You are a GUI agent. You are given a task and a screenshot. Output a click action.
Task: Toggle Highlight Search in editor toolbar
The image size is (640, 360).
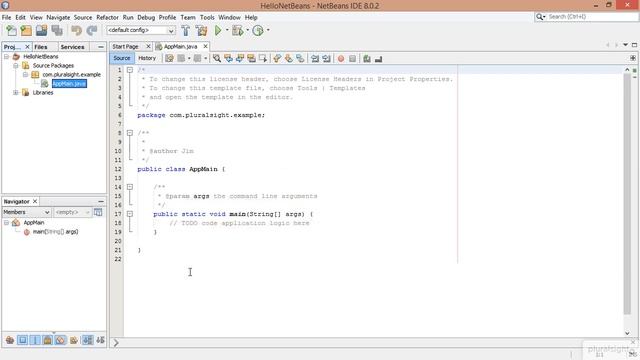point(251,59)
